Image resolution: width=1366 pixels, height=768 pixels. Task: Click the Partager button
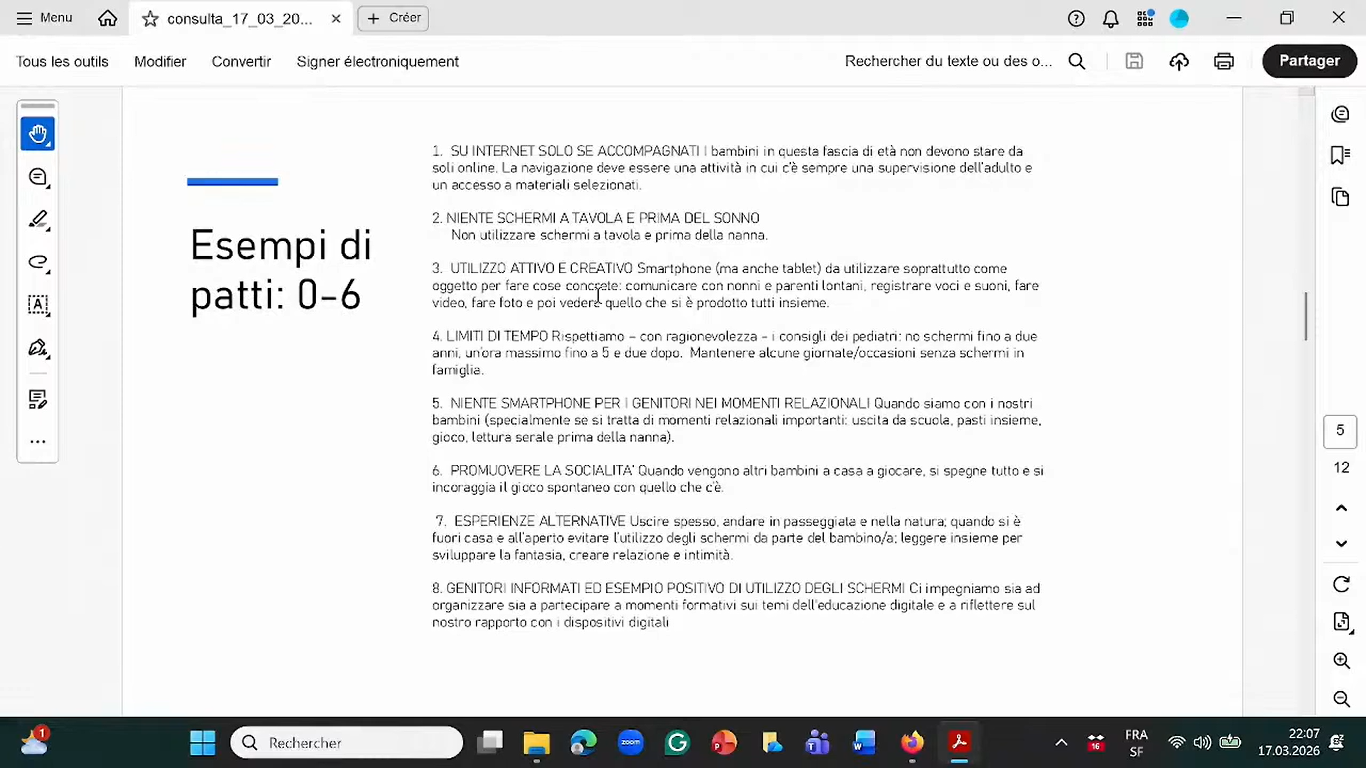[x=1309, y=60]
